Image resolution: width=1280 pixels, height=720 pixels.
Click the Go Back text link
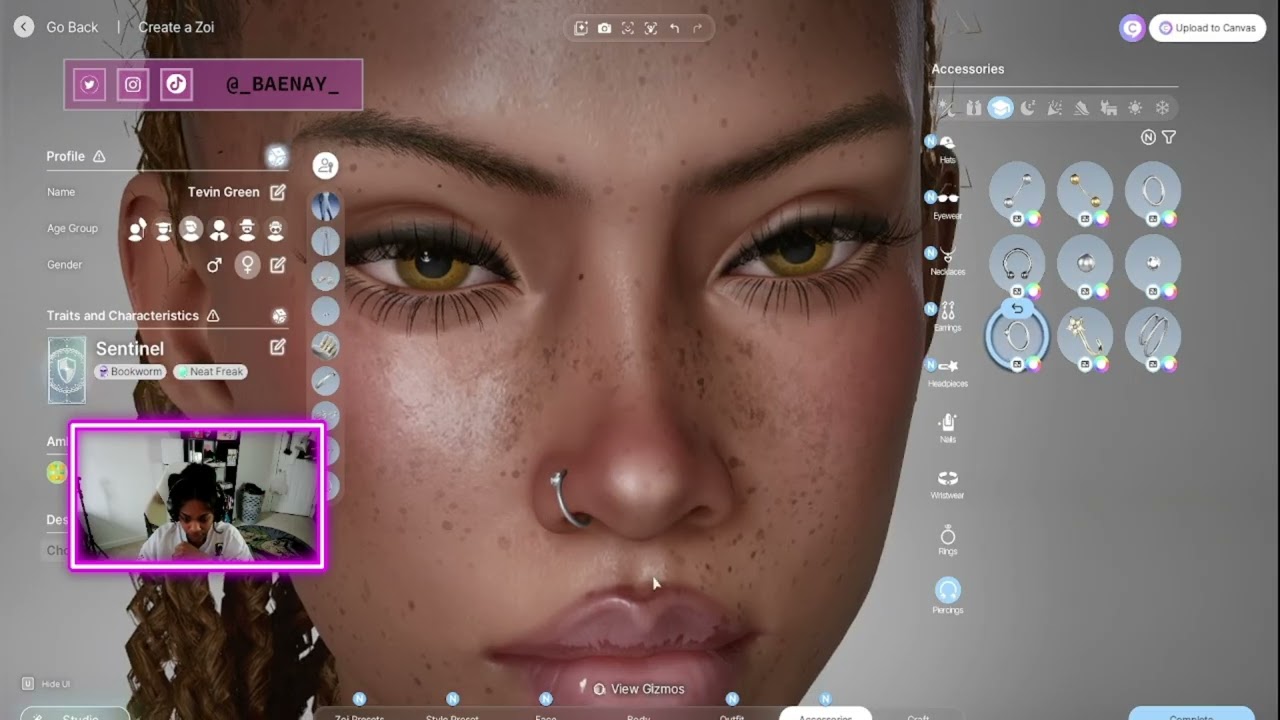[x=72, y=27]
